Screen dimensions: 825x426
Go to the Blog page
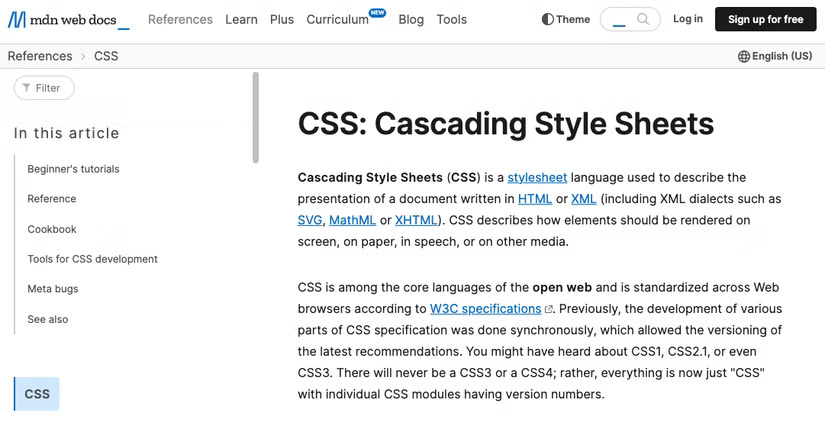point(411,19)
